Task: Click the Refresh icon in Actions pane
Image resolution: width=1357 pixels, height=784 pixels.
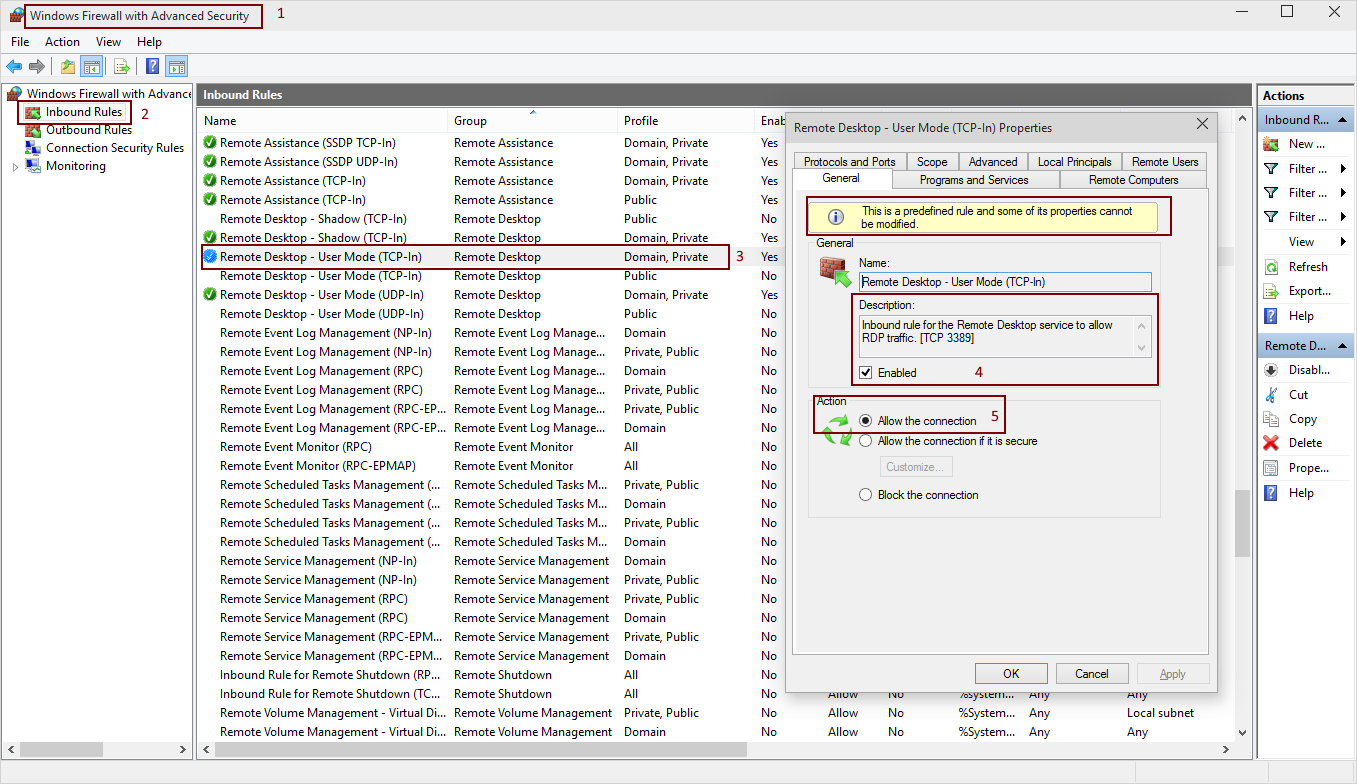Action: coord(1271,267)
